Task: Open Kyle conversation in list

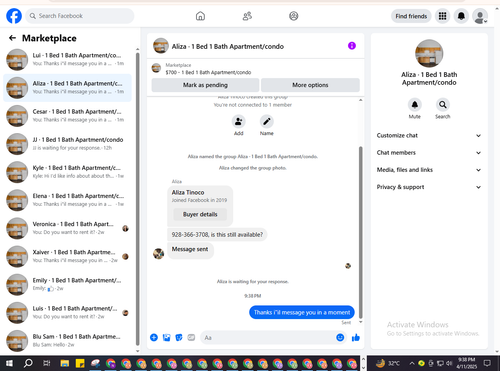Action: pyautogui.click(x=67, y=172)
